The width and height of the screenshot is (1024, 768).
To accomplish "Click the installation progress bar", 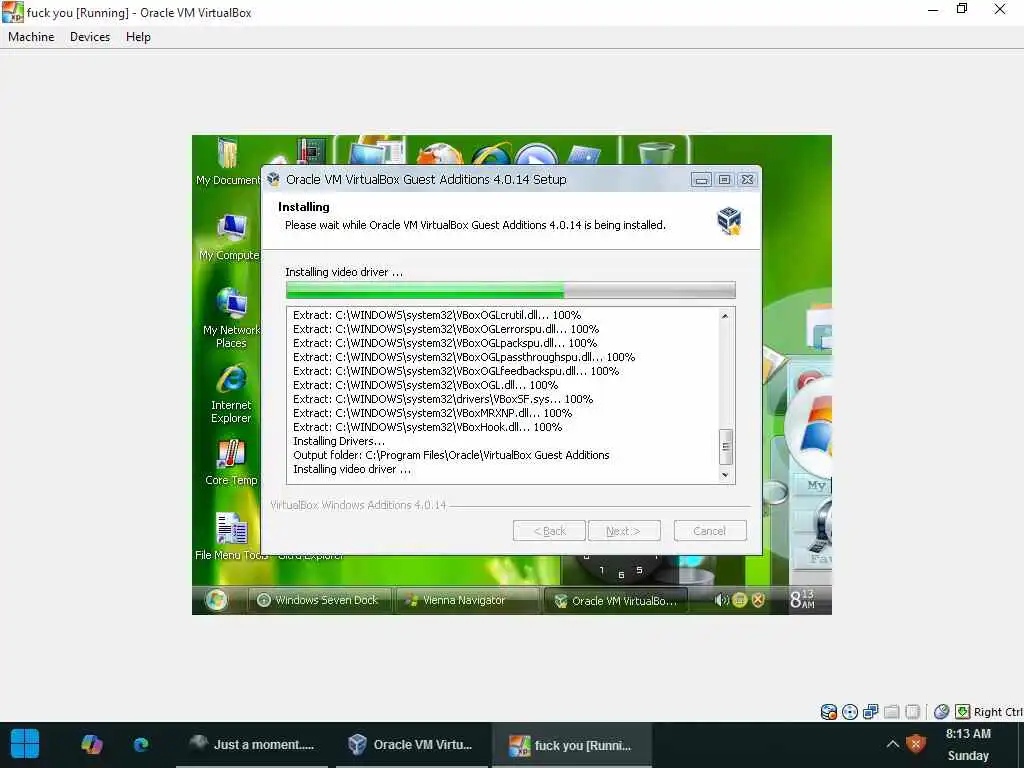I will [511, 290].
